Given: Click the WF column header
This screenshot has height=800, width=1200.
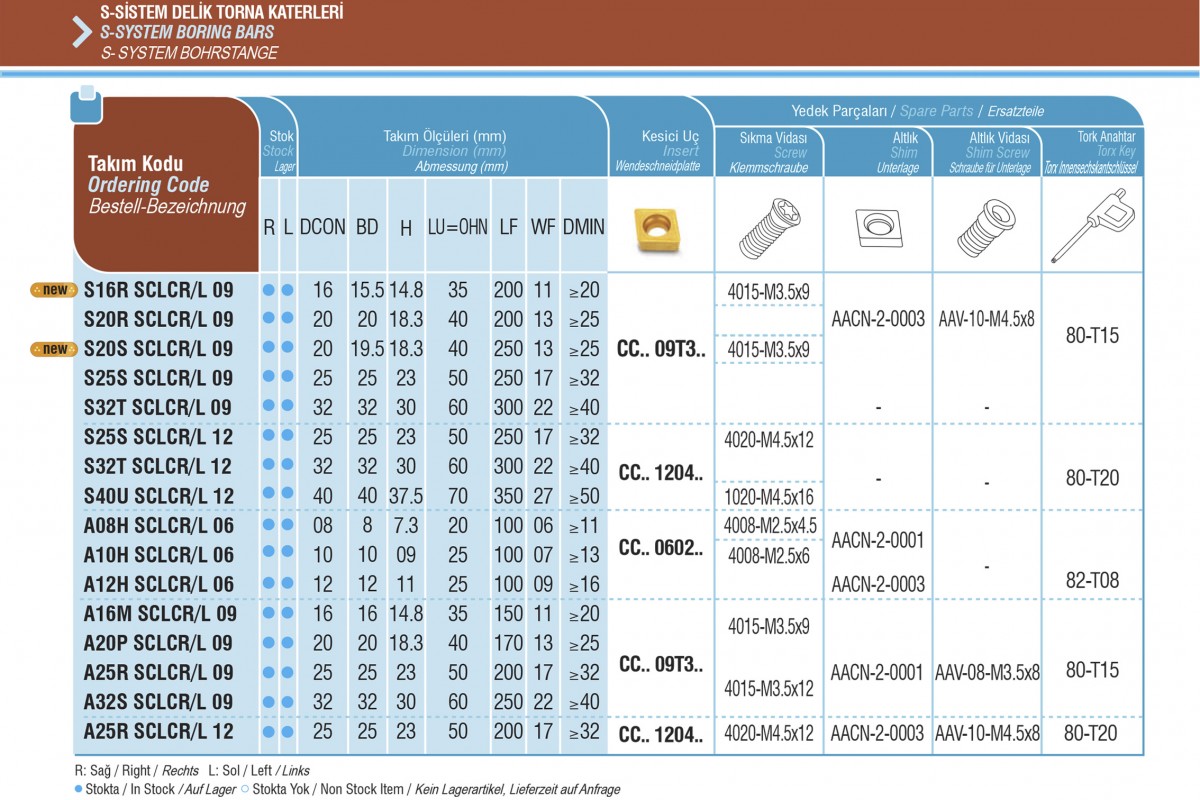Looking at the screenshot, I should [543, 227].
